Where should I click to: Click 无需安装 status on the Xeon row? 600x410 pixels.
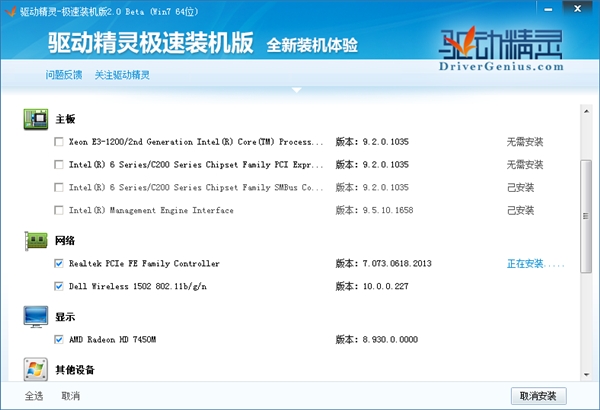525,142
